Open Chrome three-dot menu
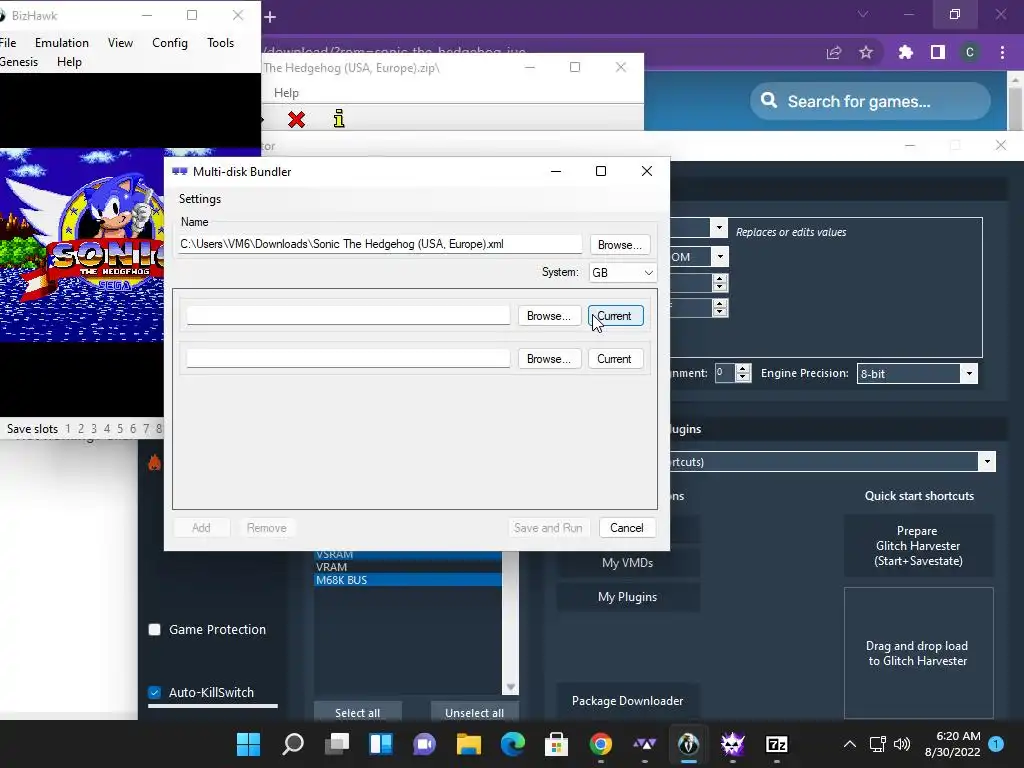 tap(1002, 52)
